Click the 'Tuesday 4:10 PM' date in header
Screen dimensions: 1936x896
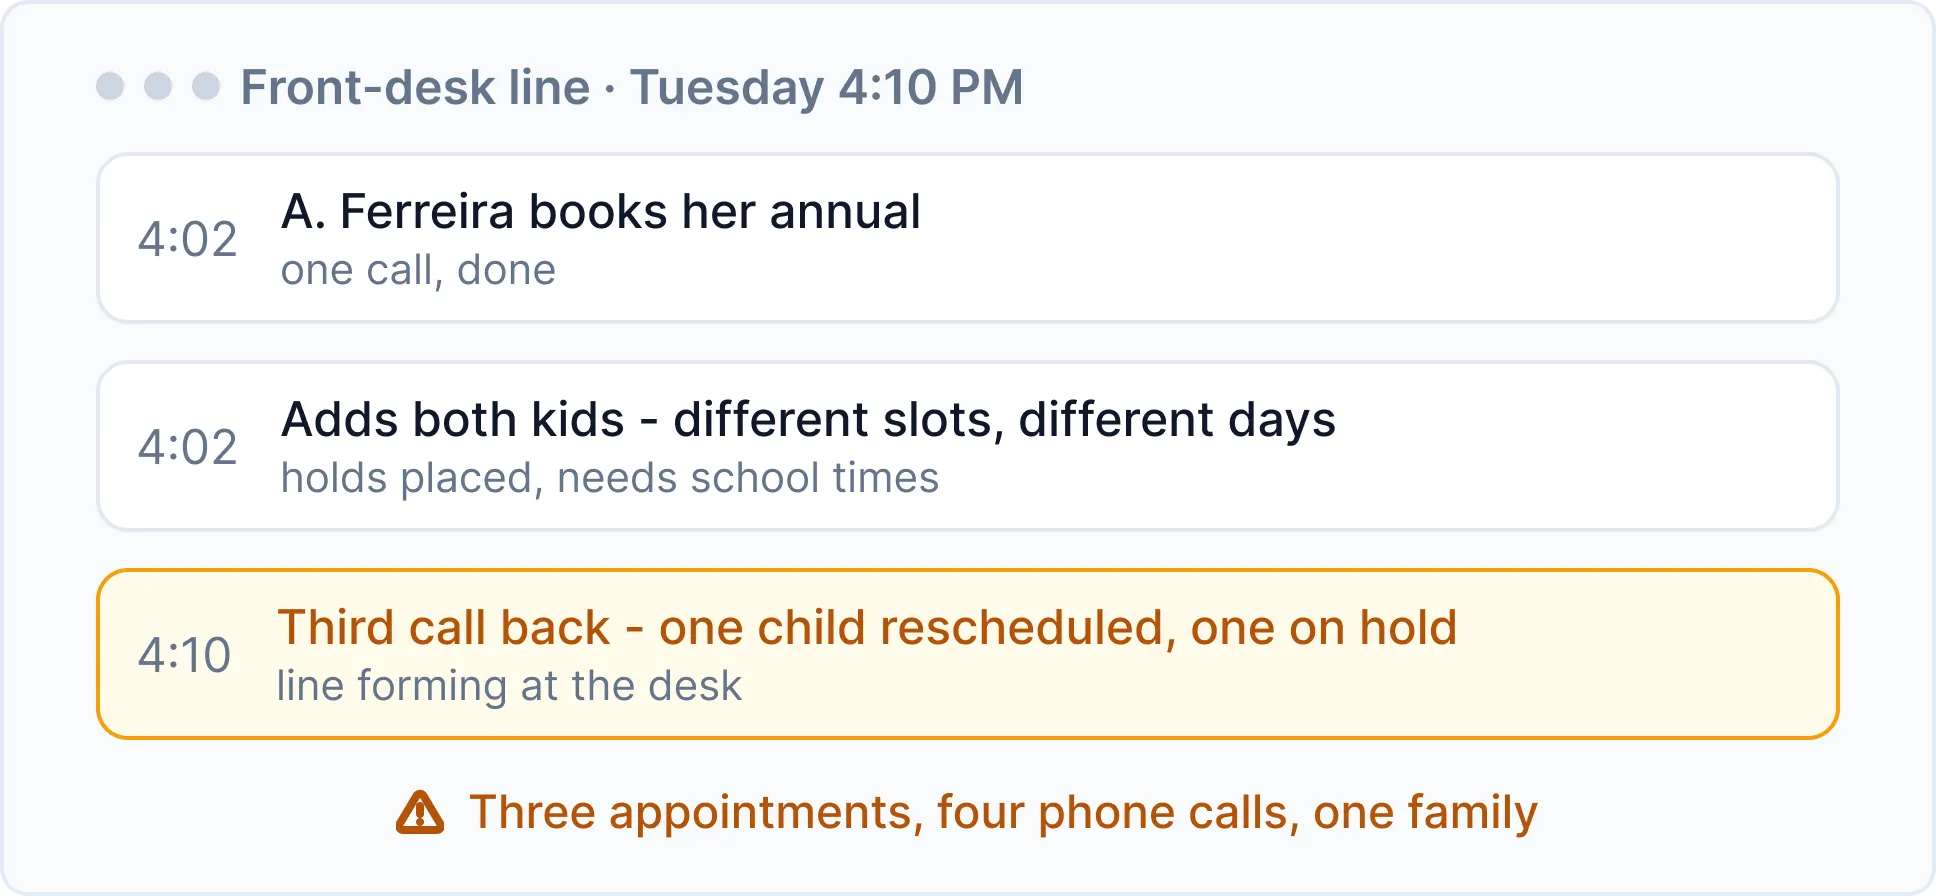click(x=827, y=88)
